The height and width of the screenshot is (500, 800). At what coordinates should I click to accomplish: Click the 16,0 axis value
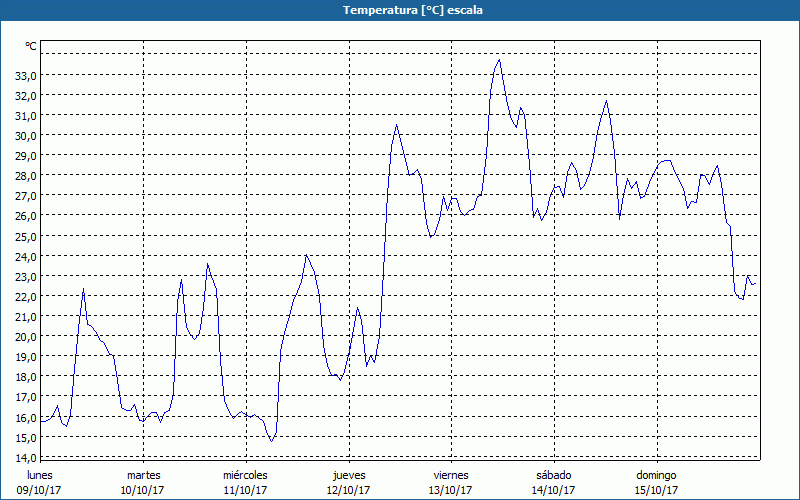[x=25, y=417]
